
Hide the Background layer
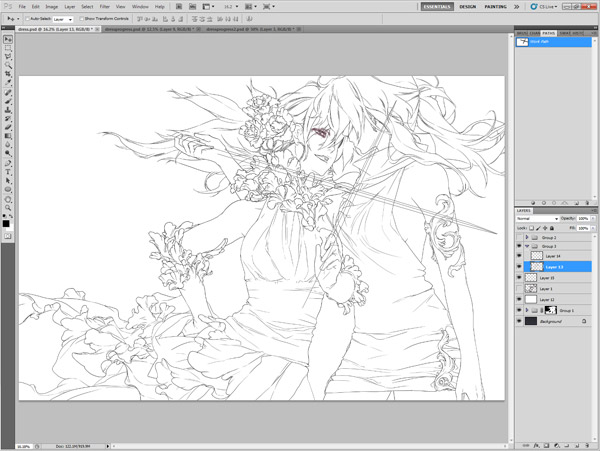click(519, 321)
